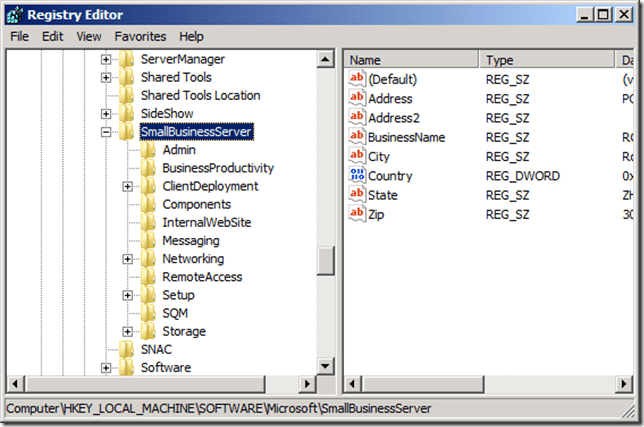Select the State value name
Image resolution: width=644 pixels, height=427 pixels.
click(383, 195)
